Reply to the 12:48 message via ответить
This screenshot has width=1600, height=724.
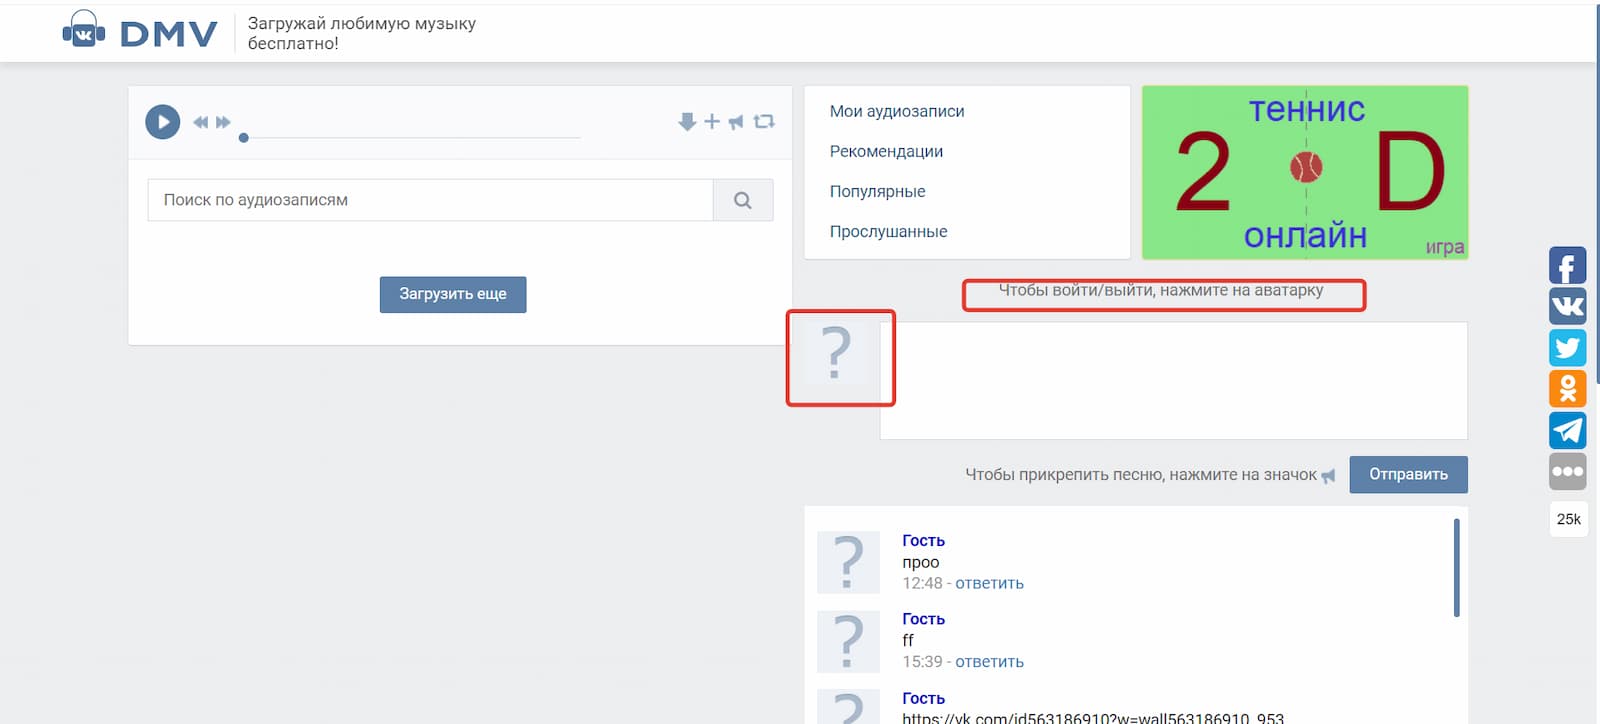(989, 583)
